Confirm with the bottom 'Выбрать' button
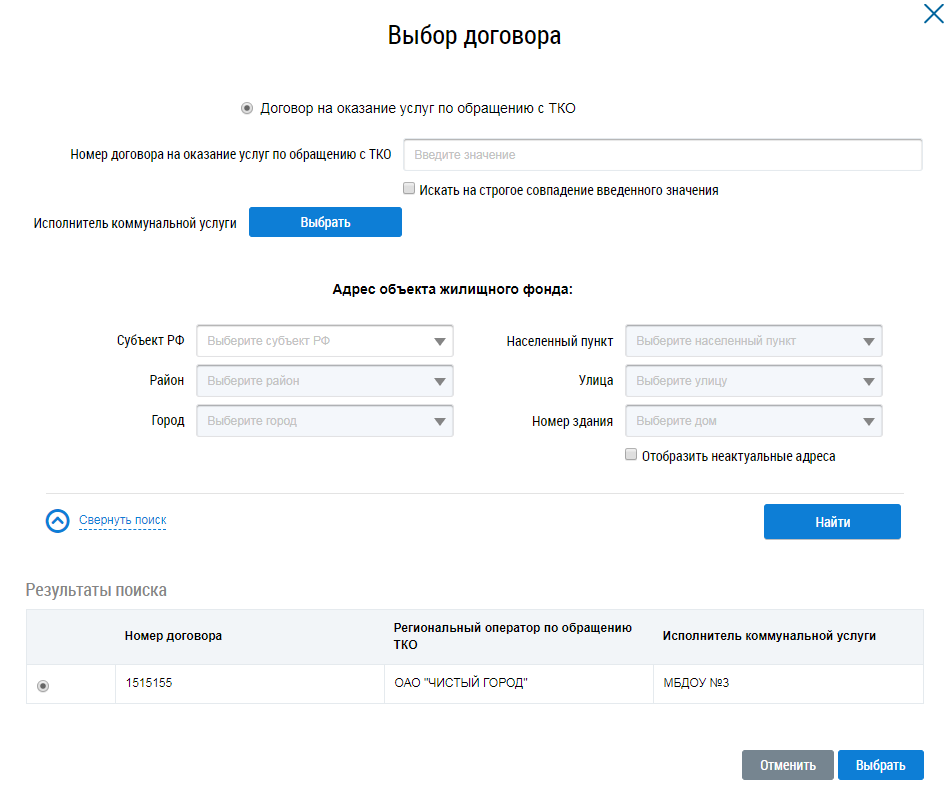Screen dimensions: 951x798 pyautogui.click(x=880, y=765)
